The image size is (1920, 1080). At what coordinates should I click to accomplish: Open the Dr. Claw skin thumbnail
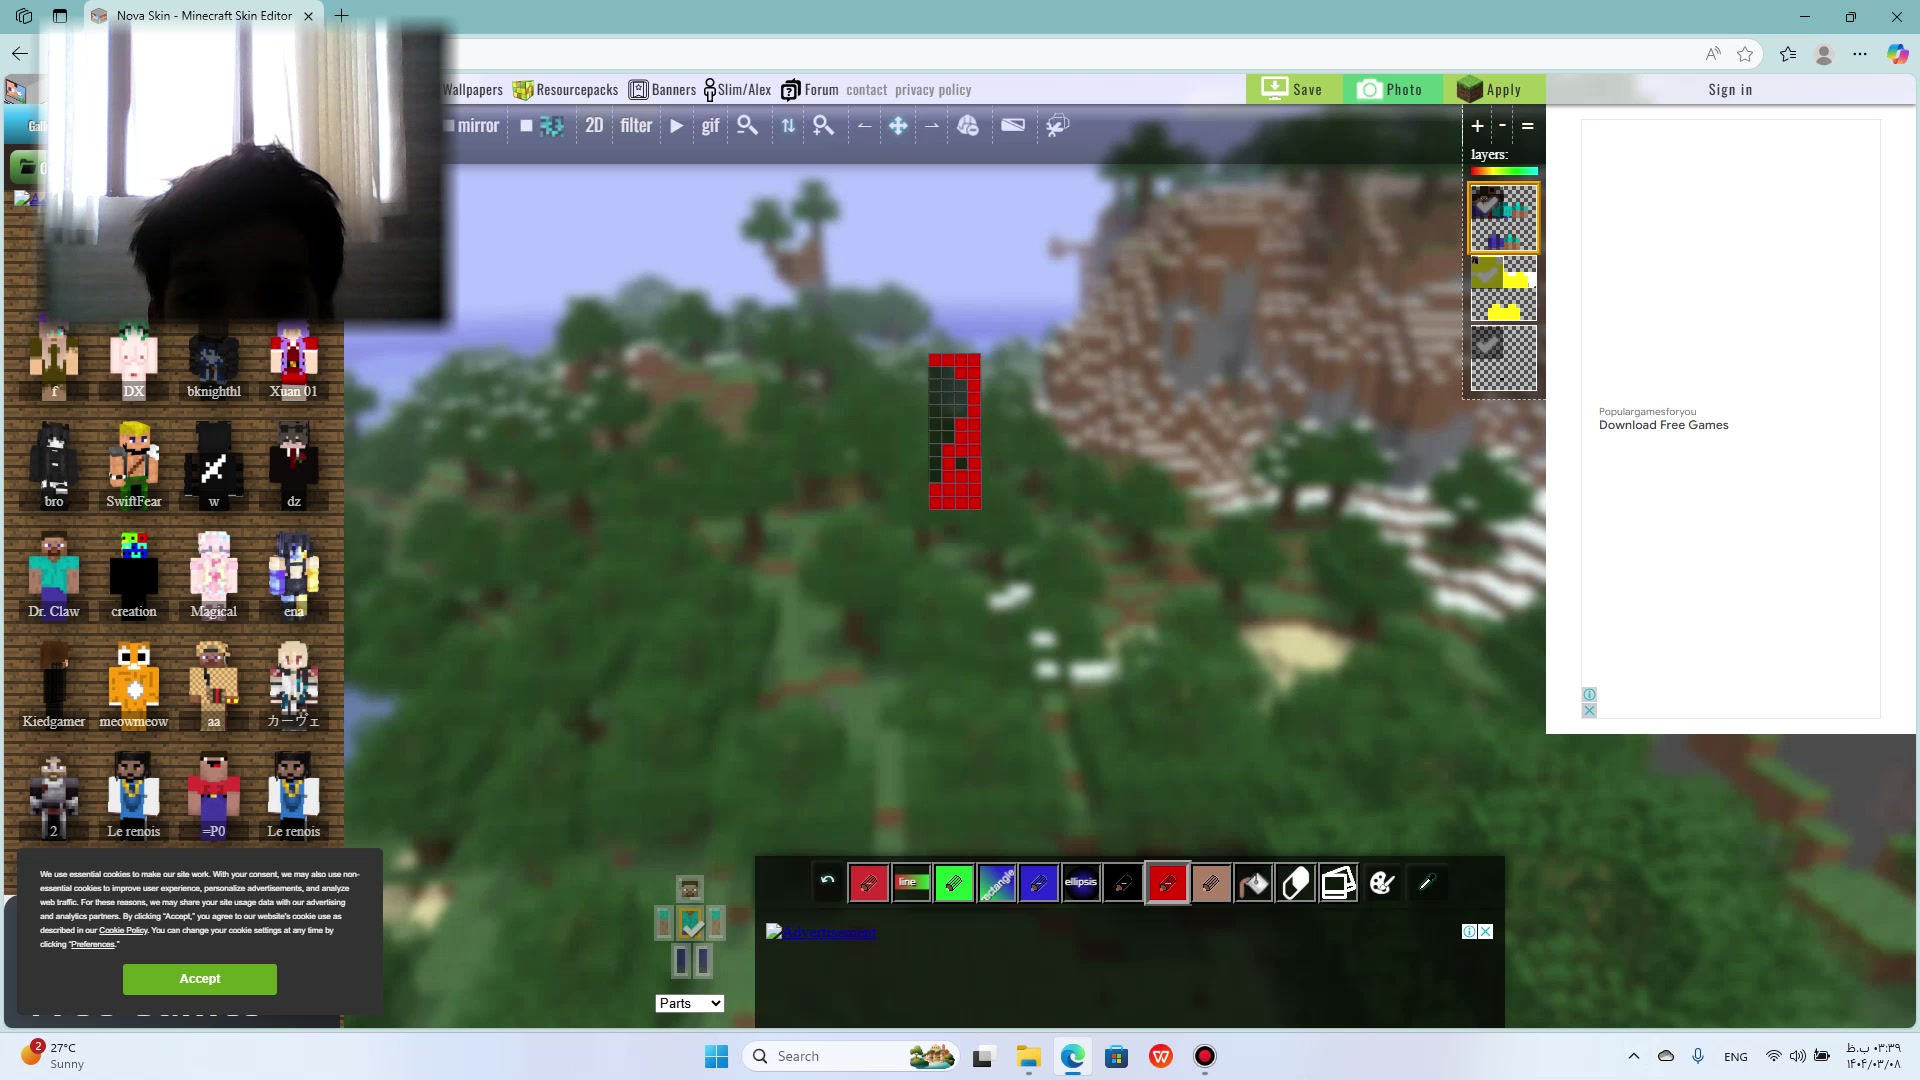(54, 574)
